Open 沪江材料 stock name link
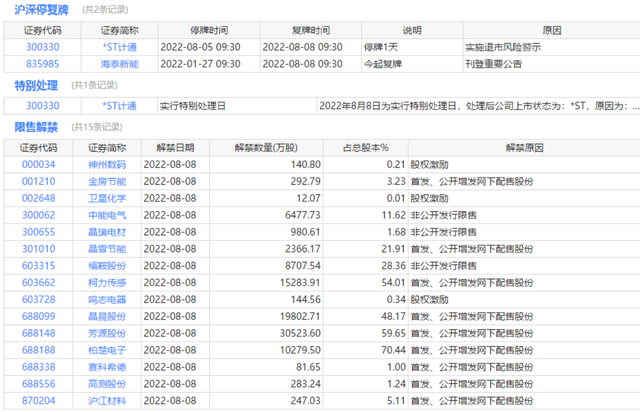The height and width of the screenshot is (412, 640). coord(107,401)
